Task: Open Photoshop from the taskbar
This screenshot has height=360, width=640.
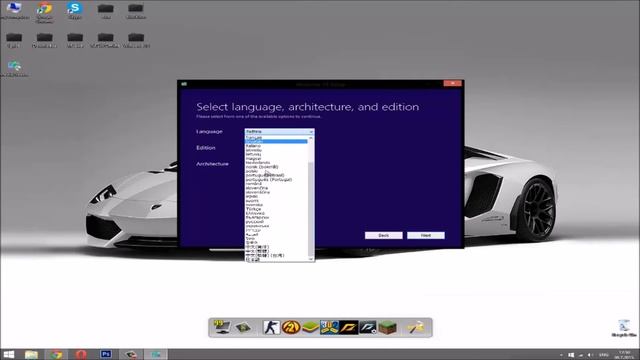Action: coord(106,354)
